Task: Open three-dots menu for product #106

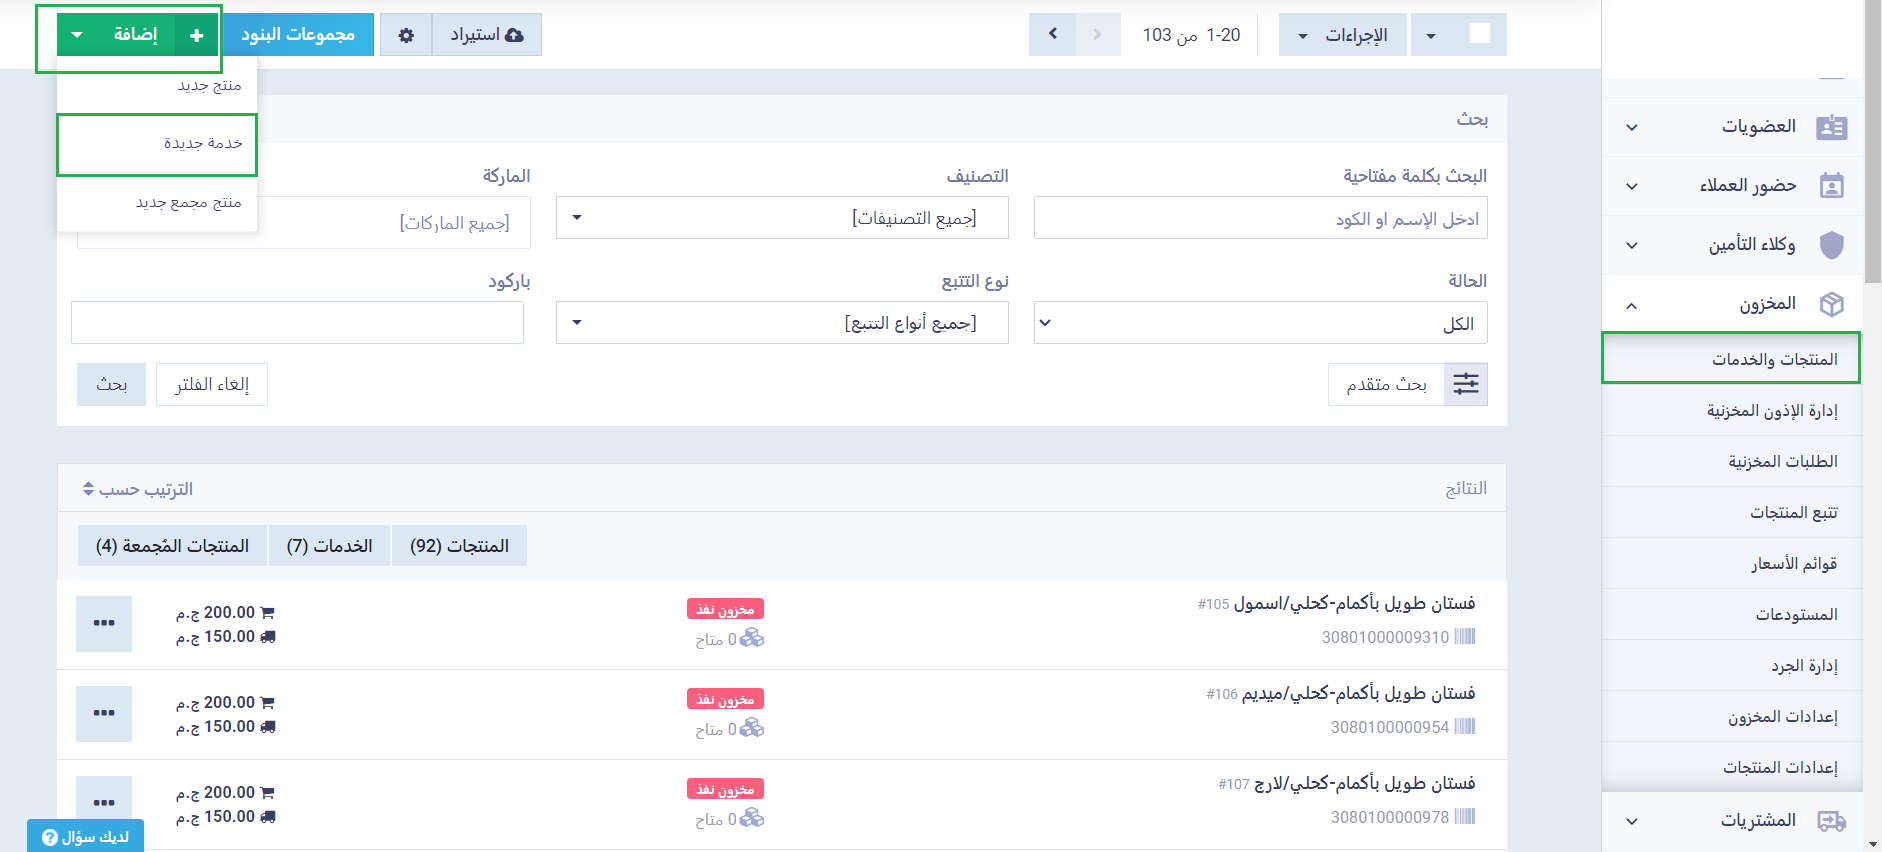Action: point(104,713)
